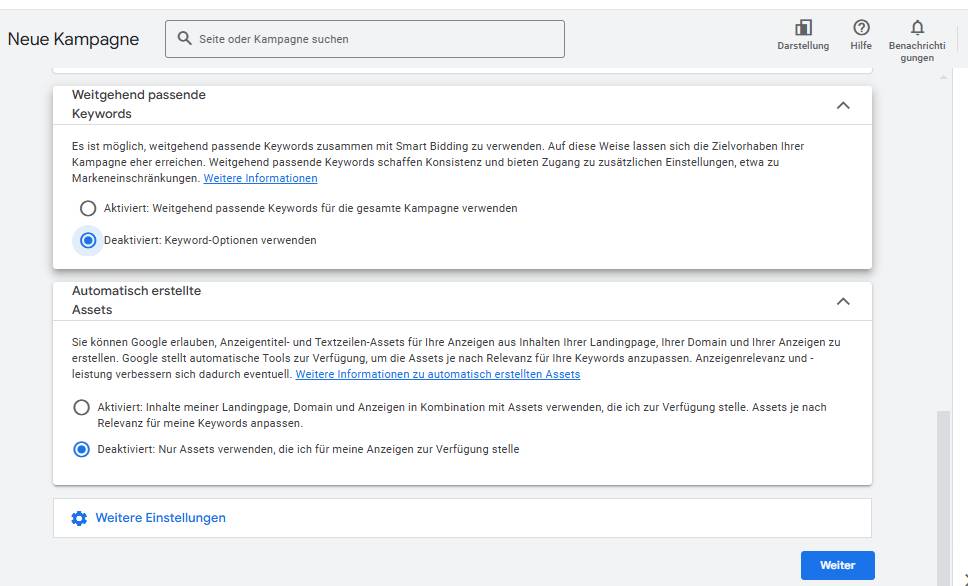Click the search magnifier icon
The height and width of the screenshot is (586, 968).
(x=184, y=38)
